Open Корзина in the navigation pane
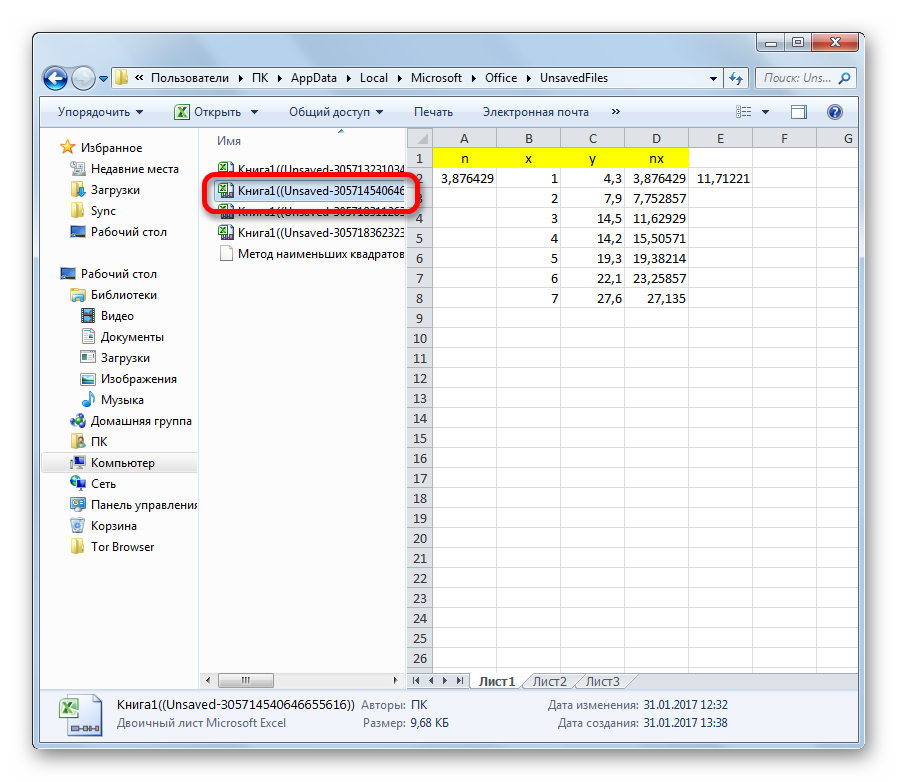The width and height of the screenshot is (898, 782). tap(113, 526)
